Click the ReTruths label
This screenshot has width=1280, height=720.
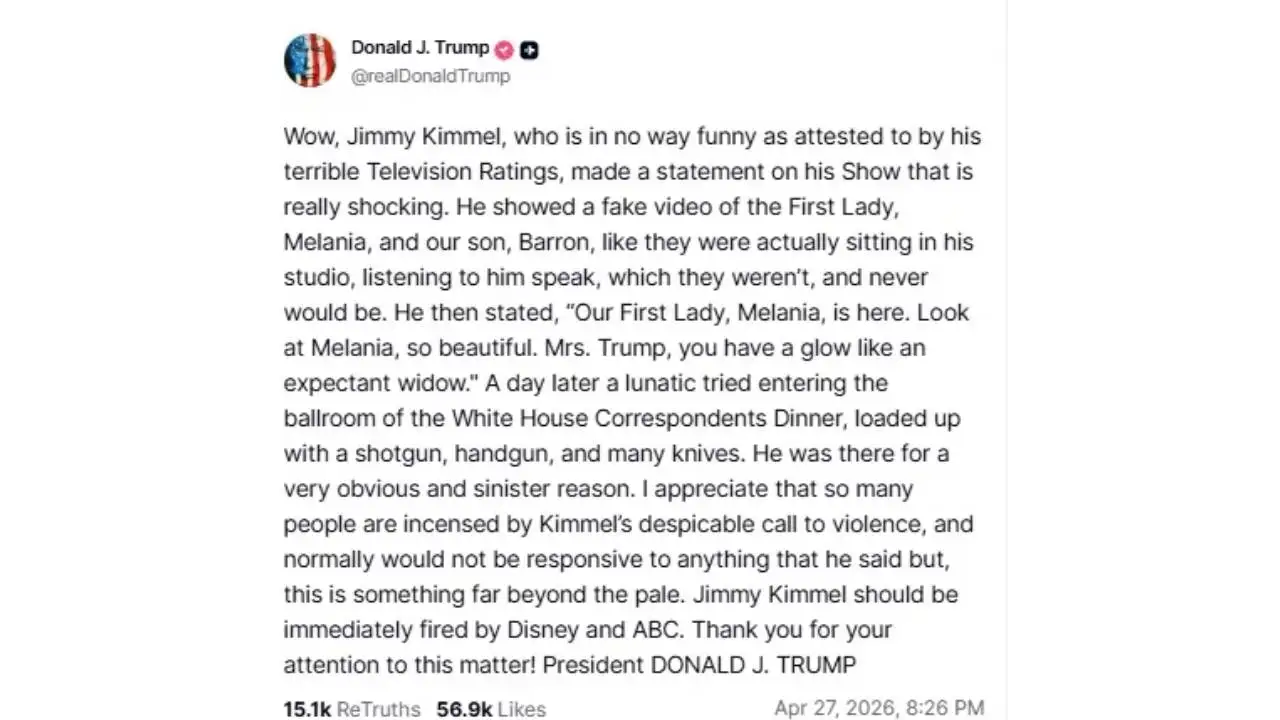pyautogui.click(x=378, y=709)
